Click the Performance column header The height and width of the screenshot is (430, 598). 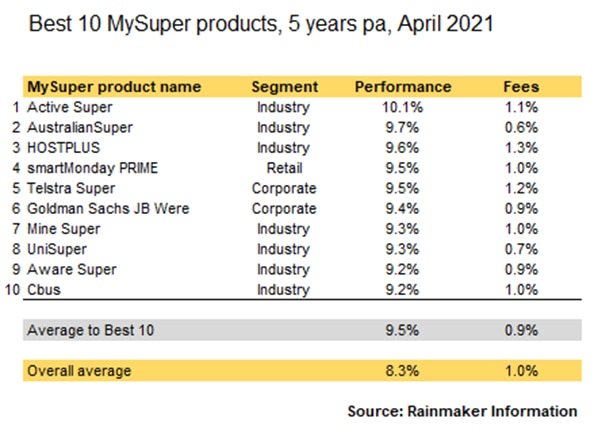(403, 87)
